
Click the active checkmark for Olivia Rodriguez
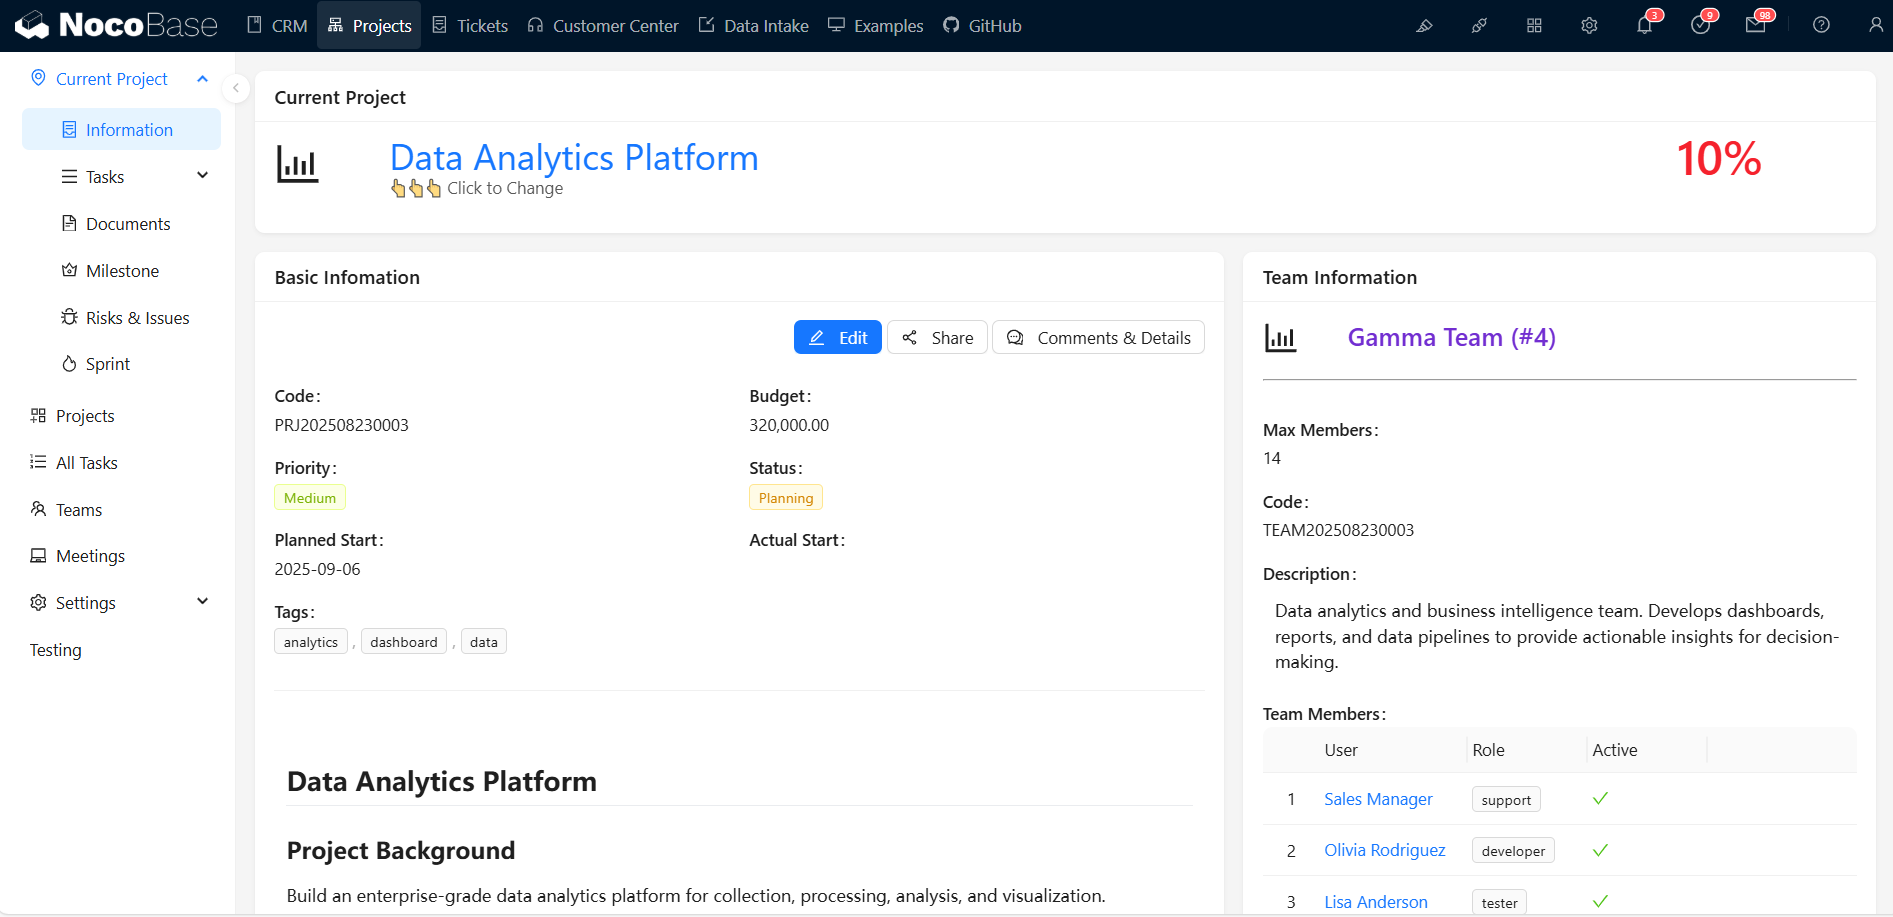[1600, 850]
